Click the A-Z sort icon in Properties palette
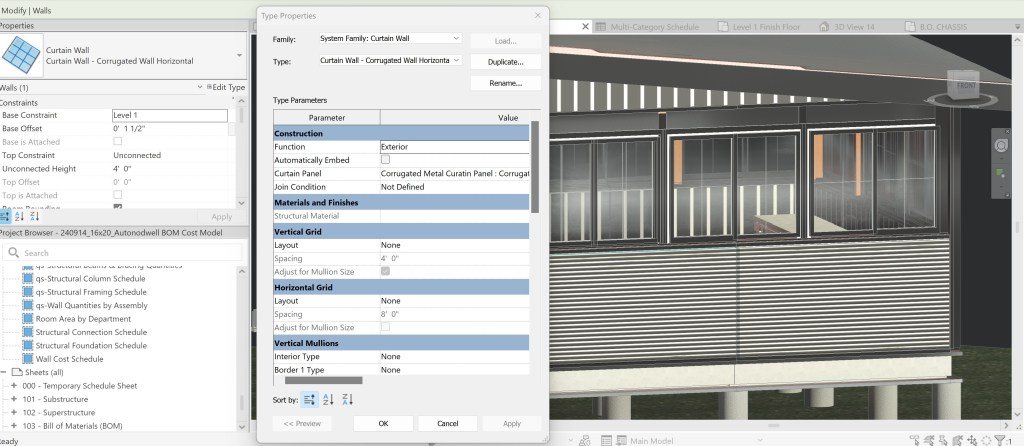This screenshot has width=1024, height=446. pyautogui.click(x=19, y=216)
